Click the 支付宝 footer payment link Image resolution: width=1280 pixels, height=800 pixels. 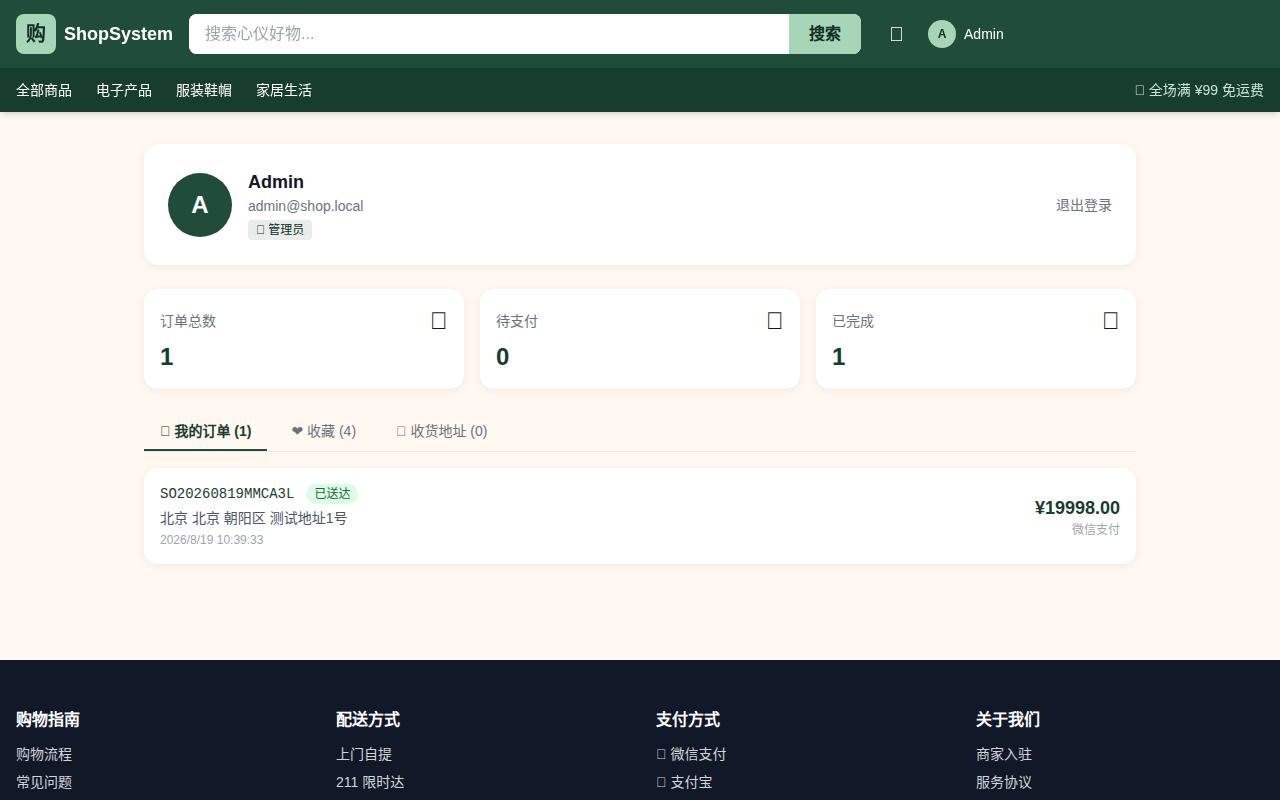tap(684, 783)
